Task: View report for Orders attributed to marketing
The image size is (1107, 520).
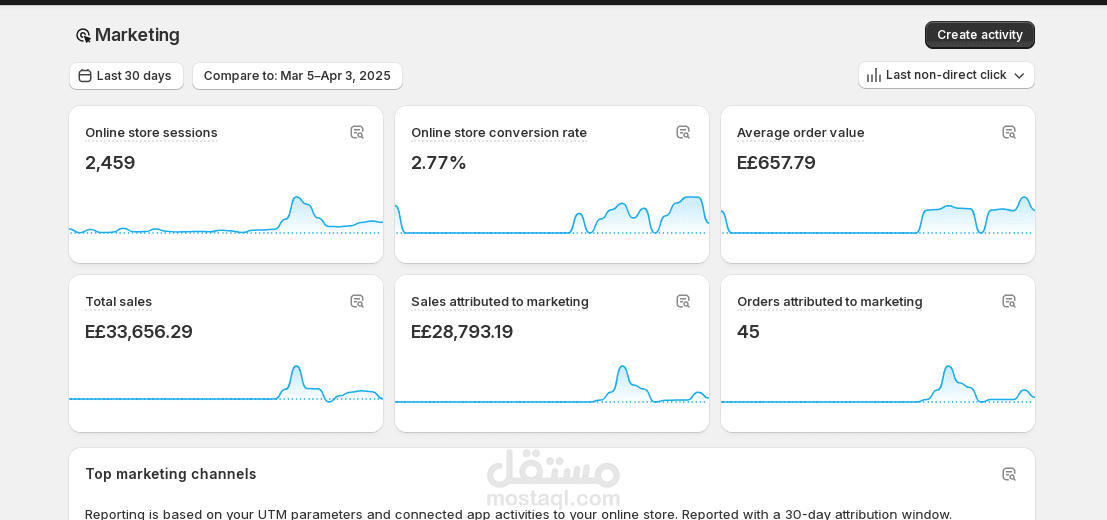Action: [1009, 301]
